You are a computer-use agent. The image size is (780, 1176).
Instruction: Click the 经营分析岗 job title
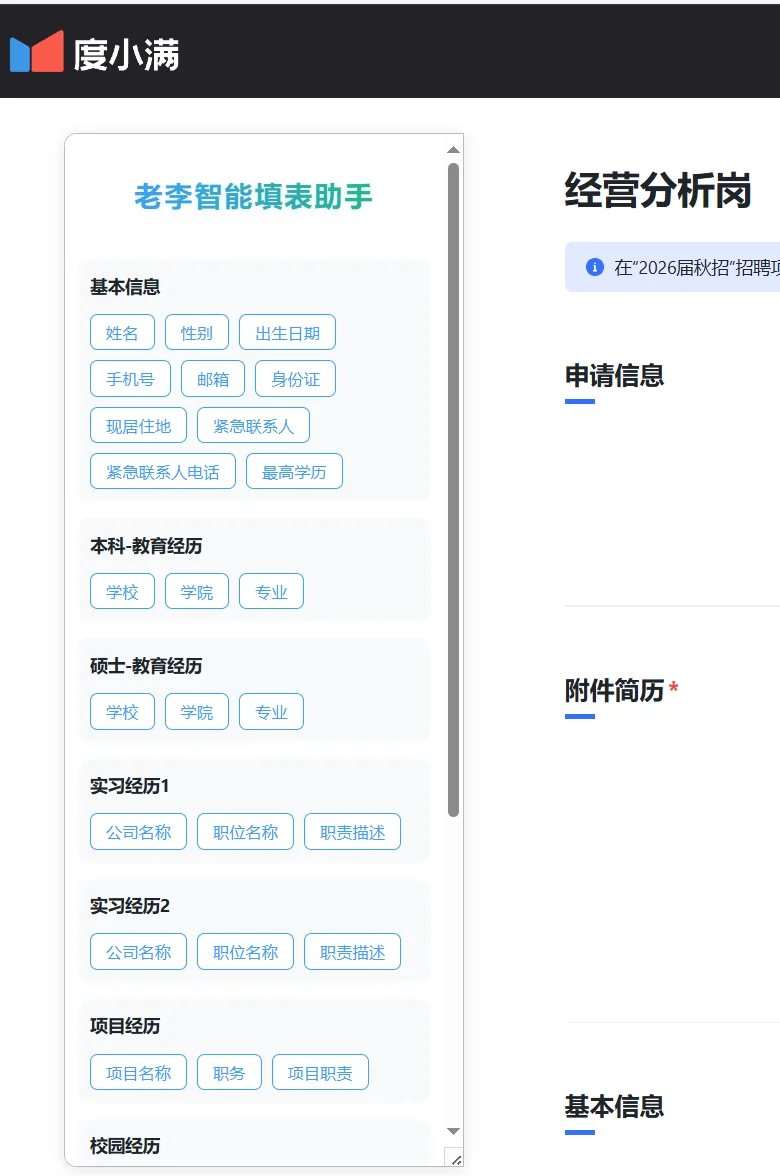coord(658,190)
